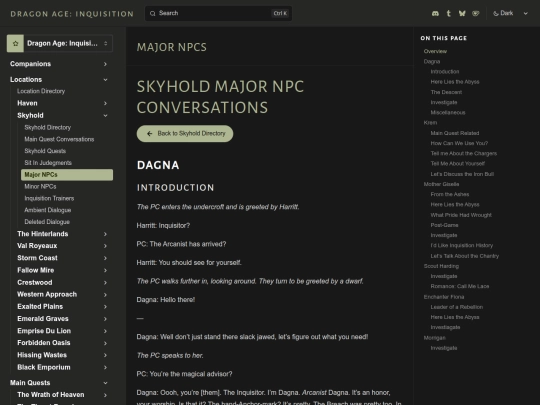
Task: Open the Deleted Dialogue page
Action: tap(47, 222)
